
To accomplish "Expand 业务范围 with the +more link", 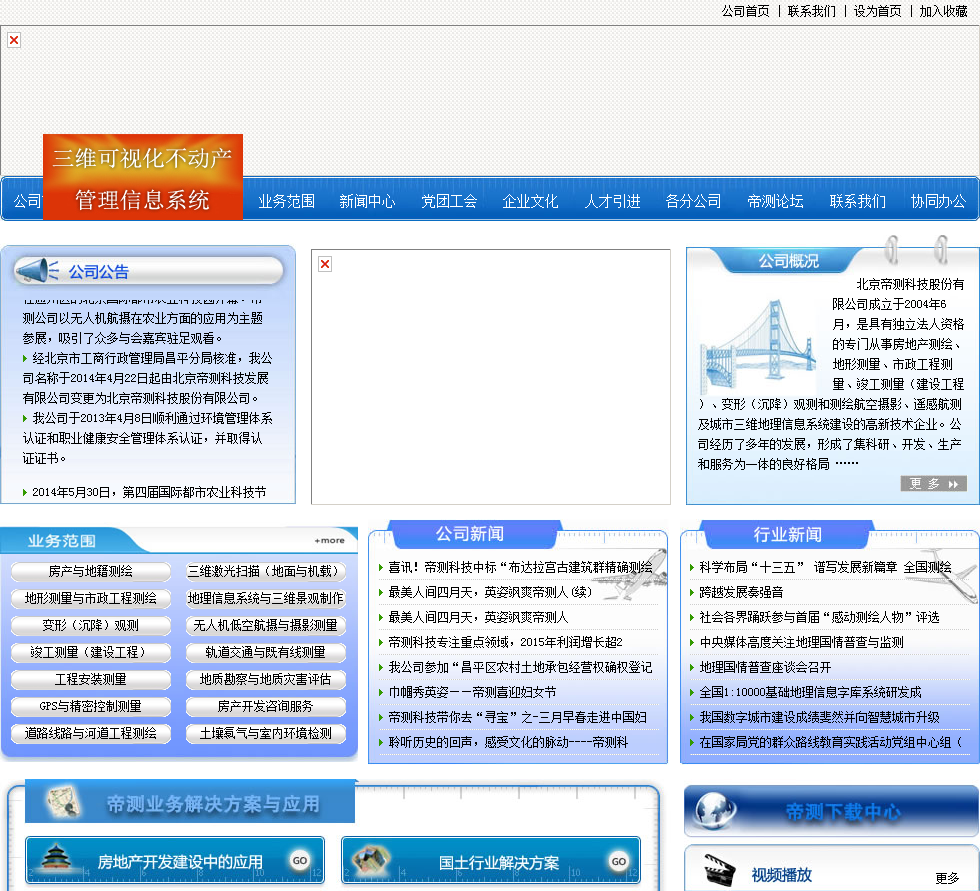I will tap(329, 540).
